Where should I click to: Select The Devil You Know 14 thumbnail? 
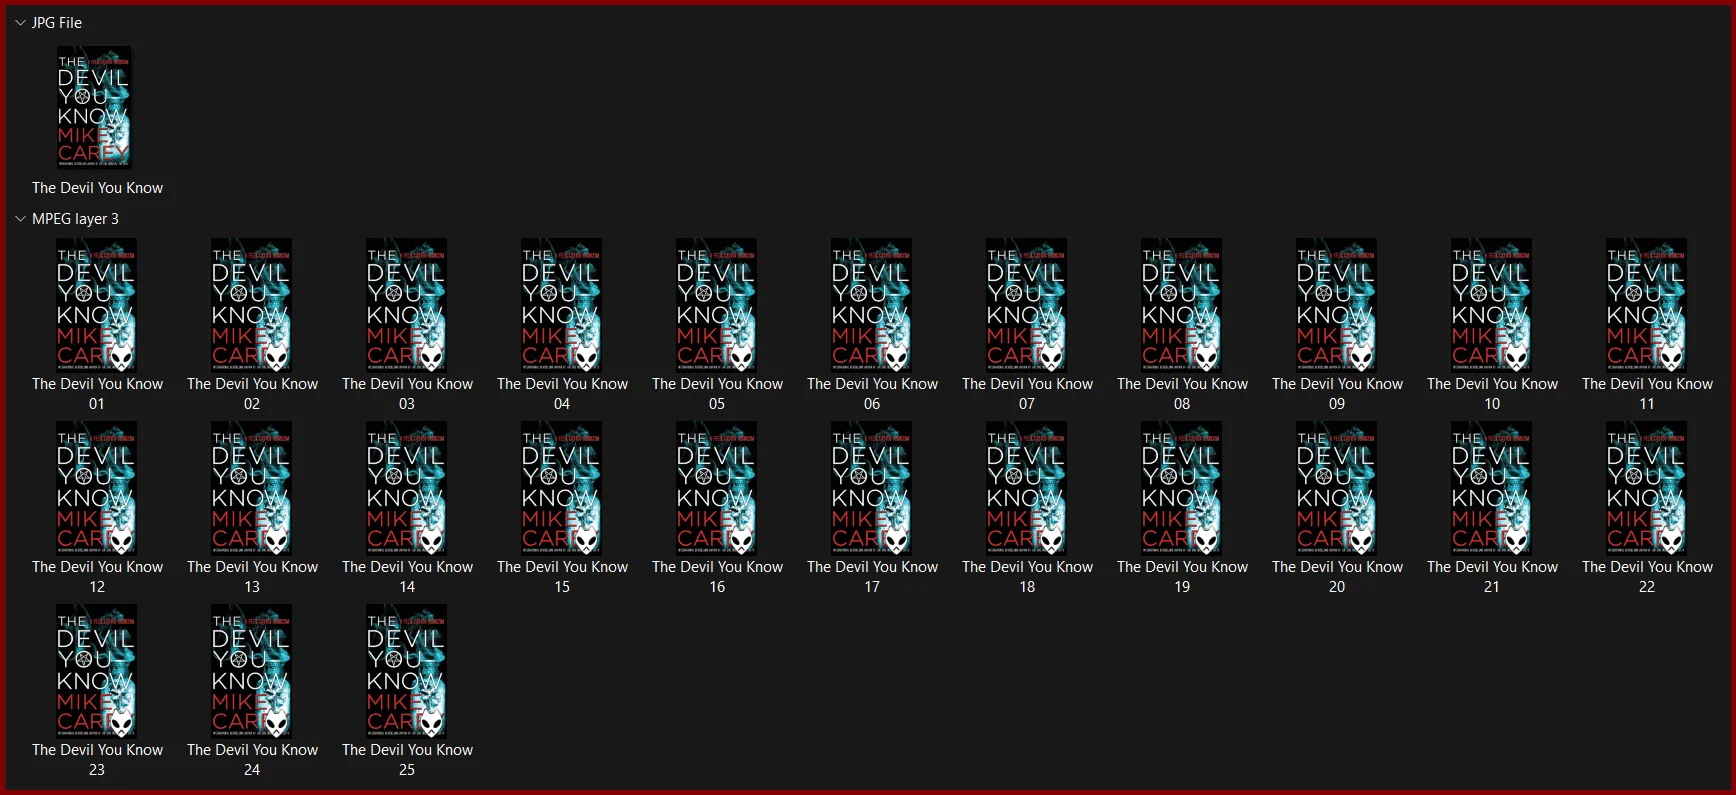click(x=406, y=488)
